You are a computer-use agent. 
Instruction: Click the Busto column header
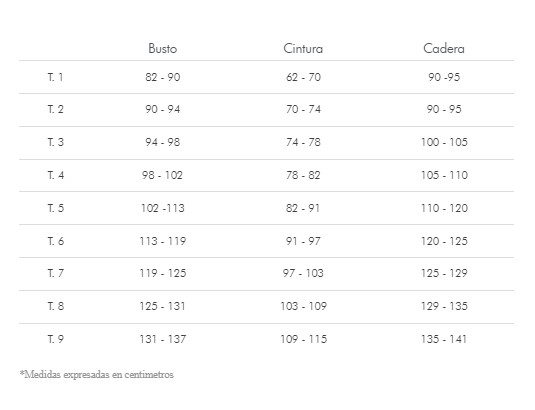click(x=162, y=48)
